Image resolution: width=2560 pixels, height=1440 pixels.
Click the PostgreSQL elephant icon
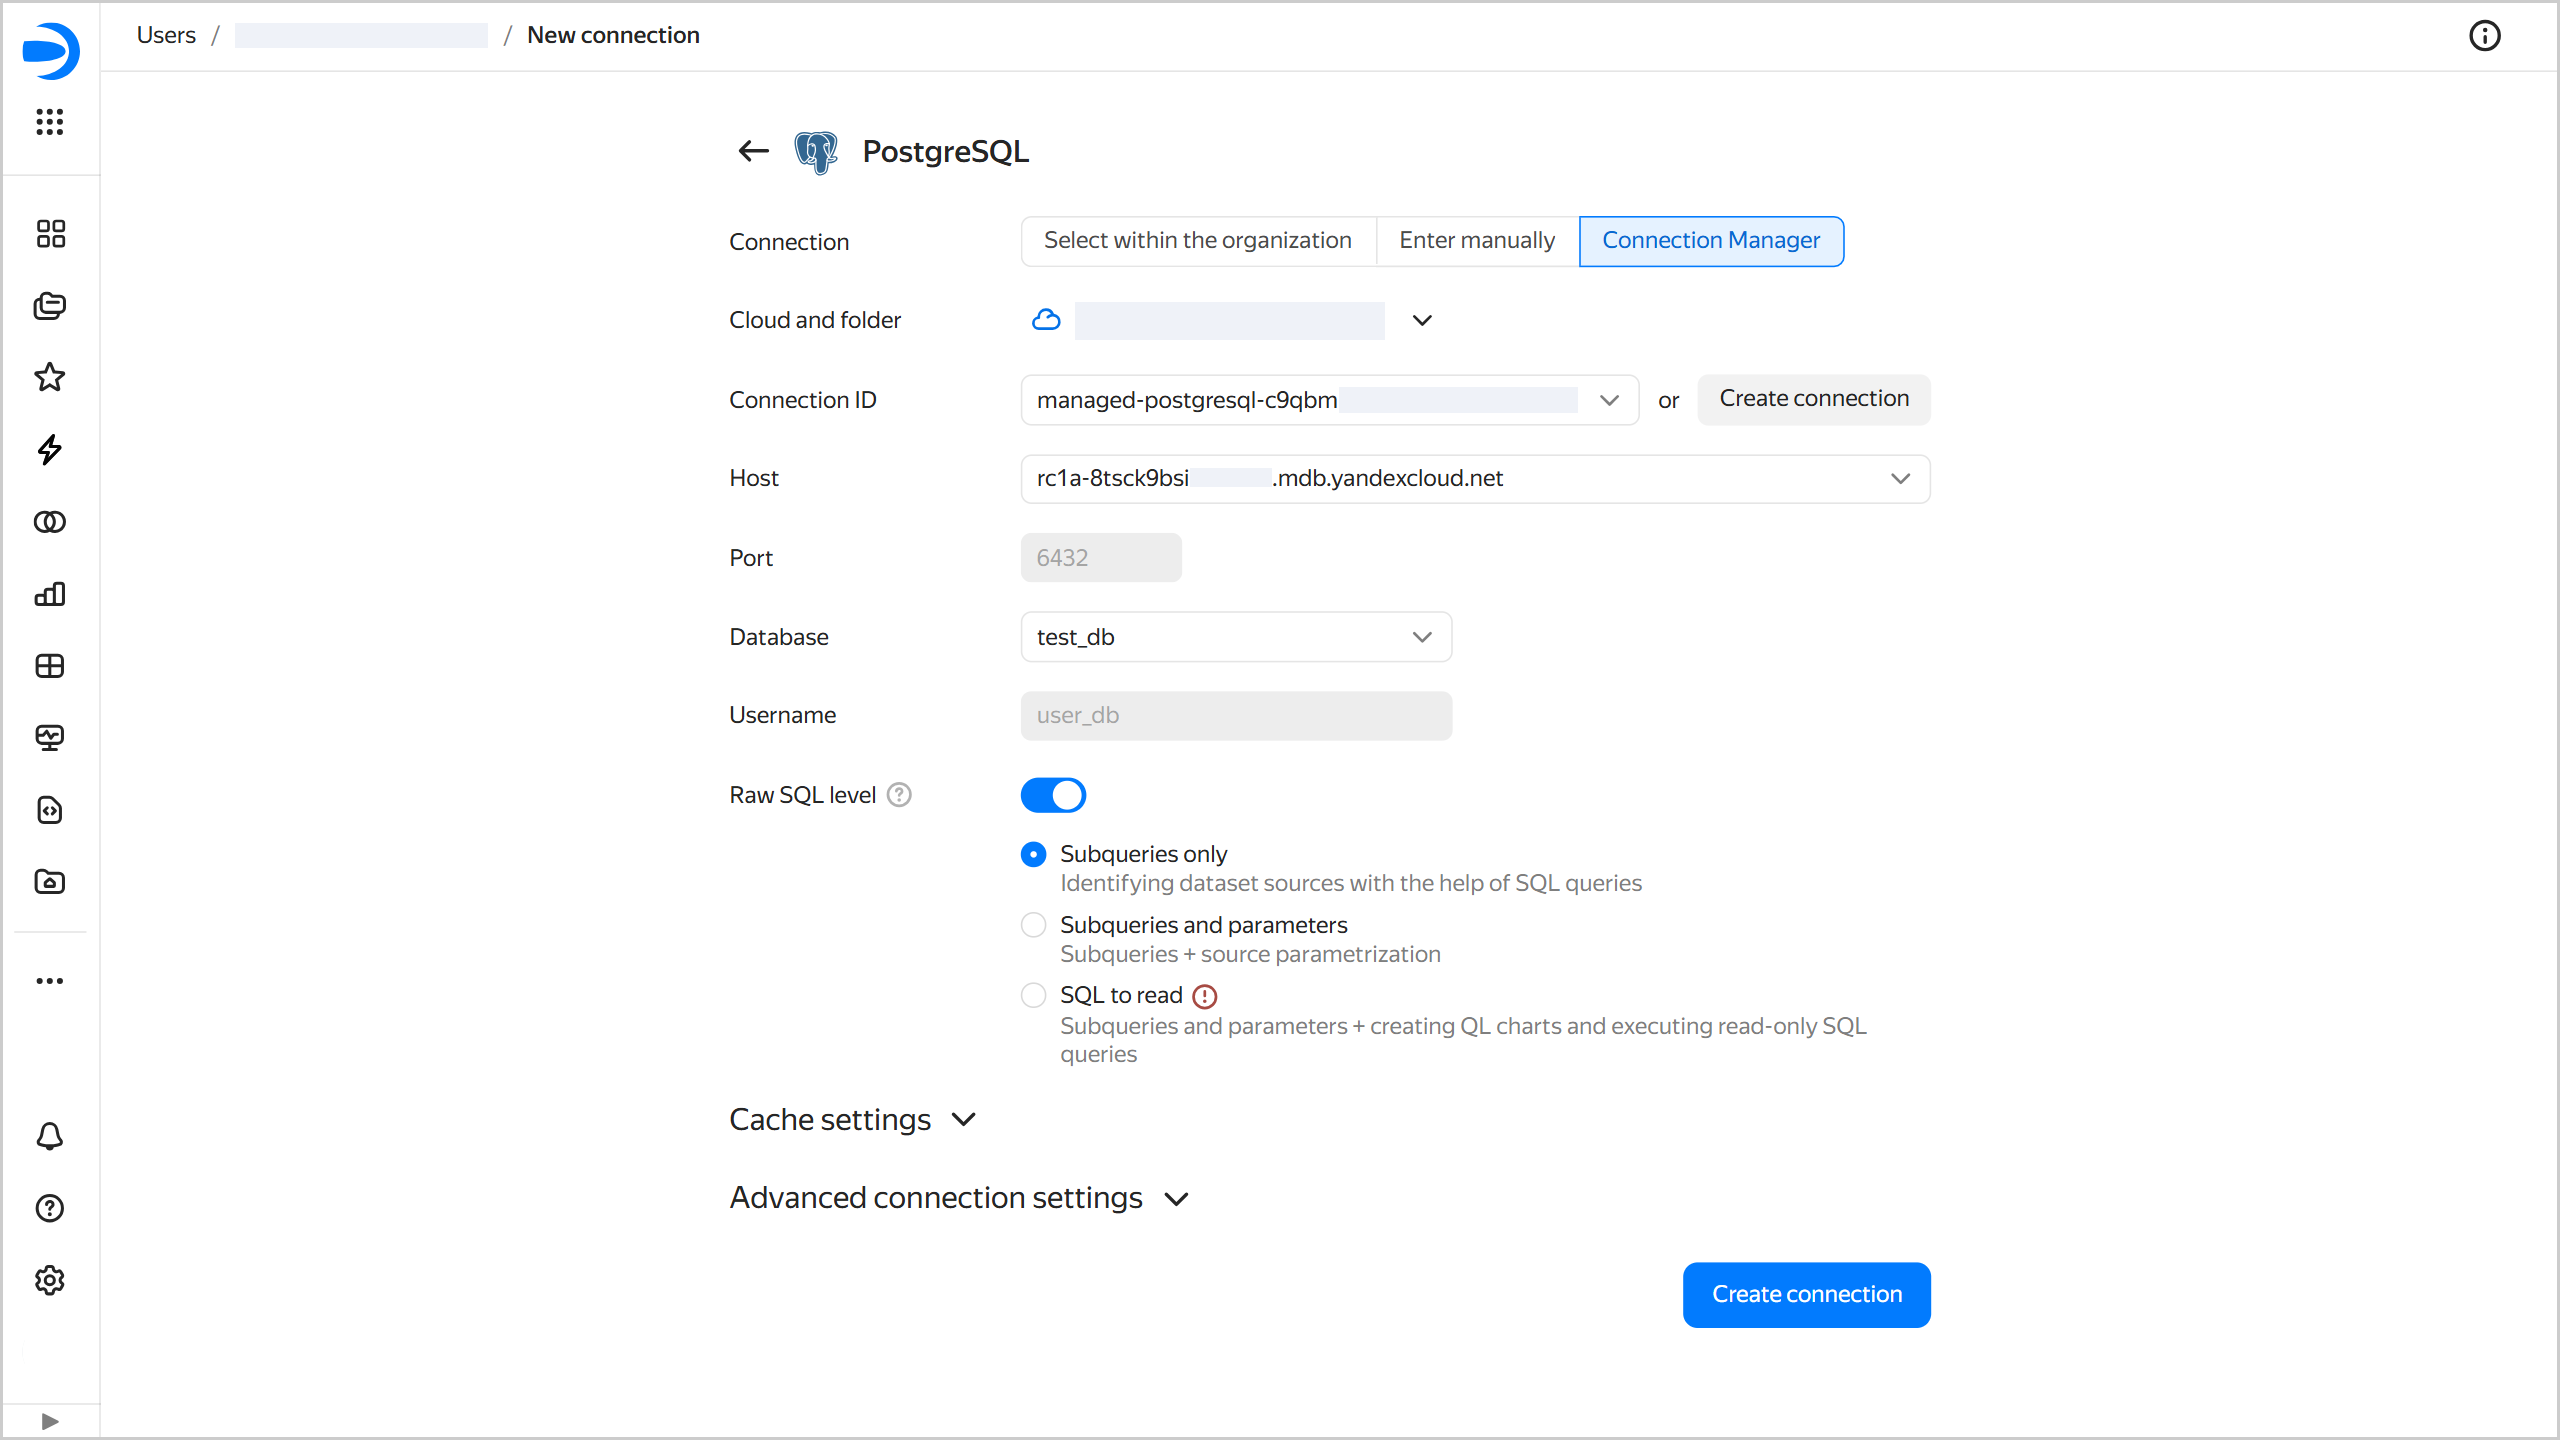pos(816,152)
